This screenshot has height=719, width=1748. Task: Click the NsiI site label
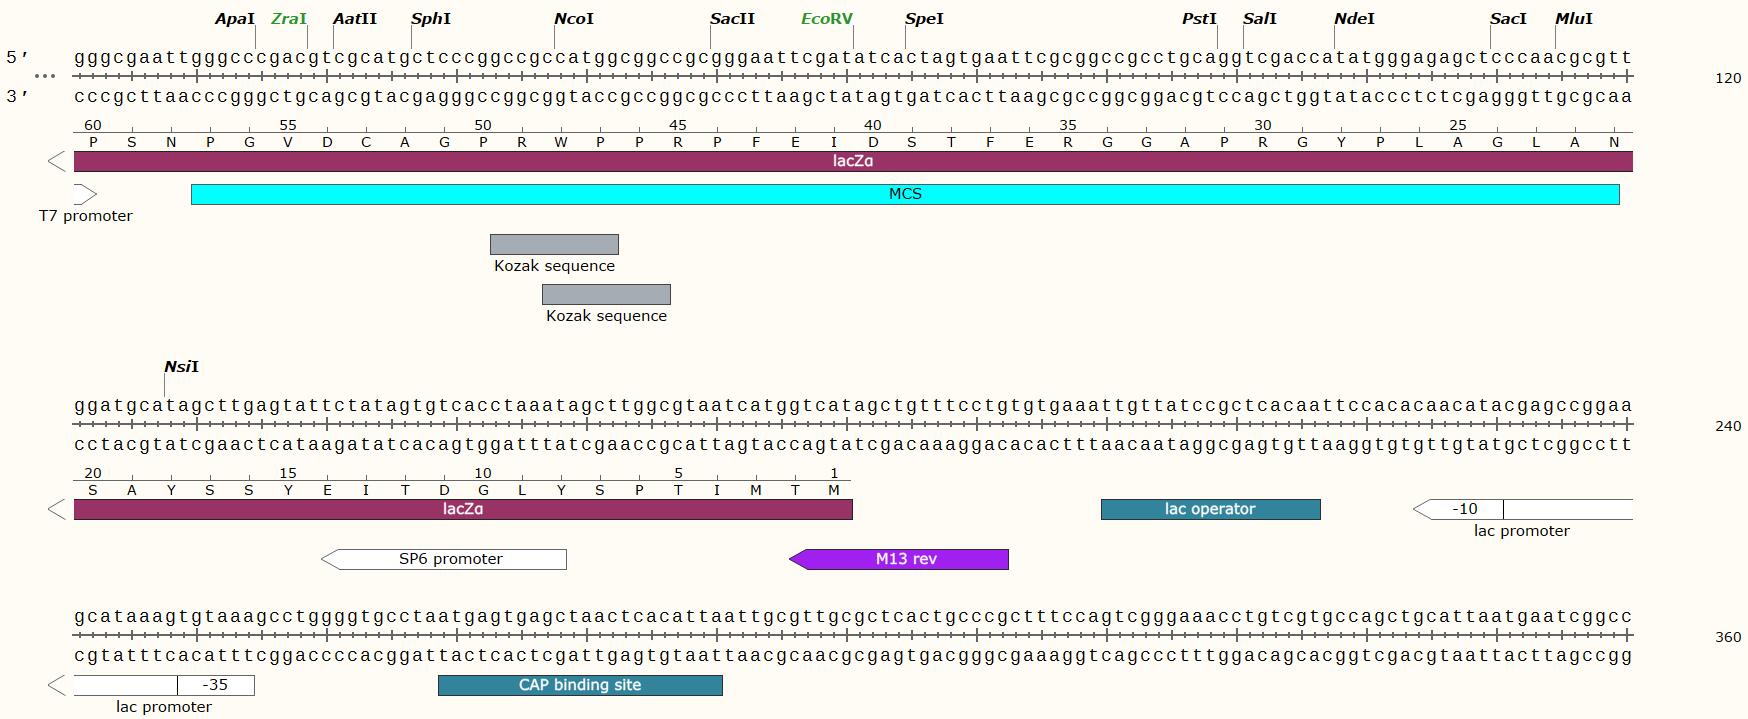pyautogui.click(x=181, y=367)
